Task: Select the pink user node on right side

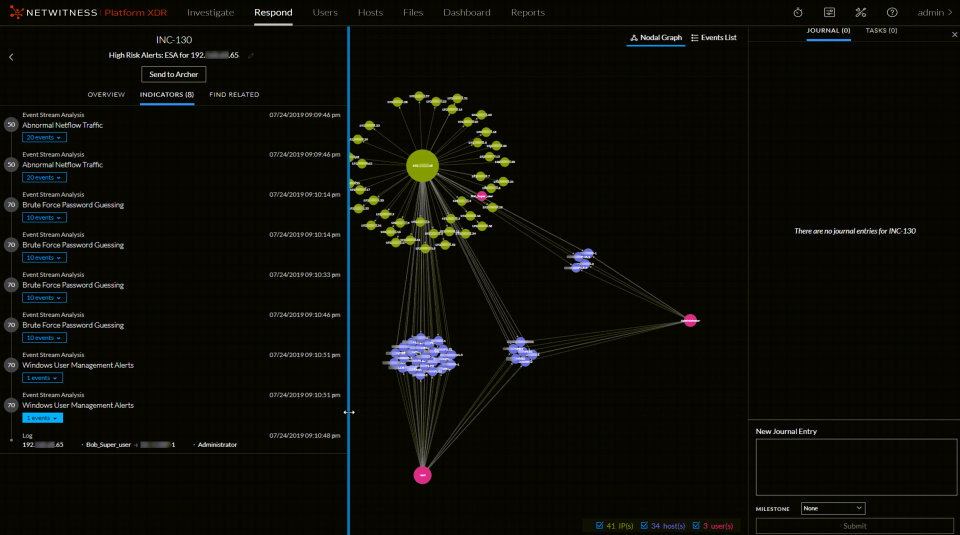Action: (690, 320)
